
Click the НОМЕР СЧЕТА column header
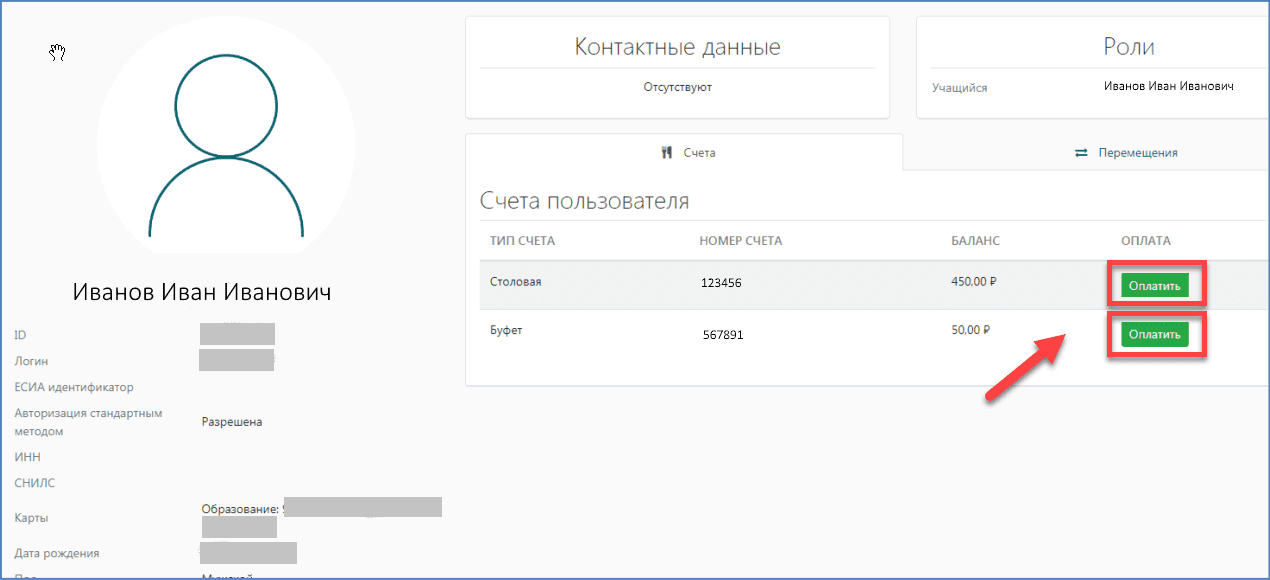pyautogui.click(x=740, y=241)
